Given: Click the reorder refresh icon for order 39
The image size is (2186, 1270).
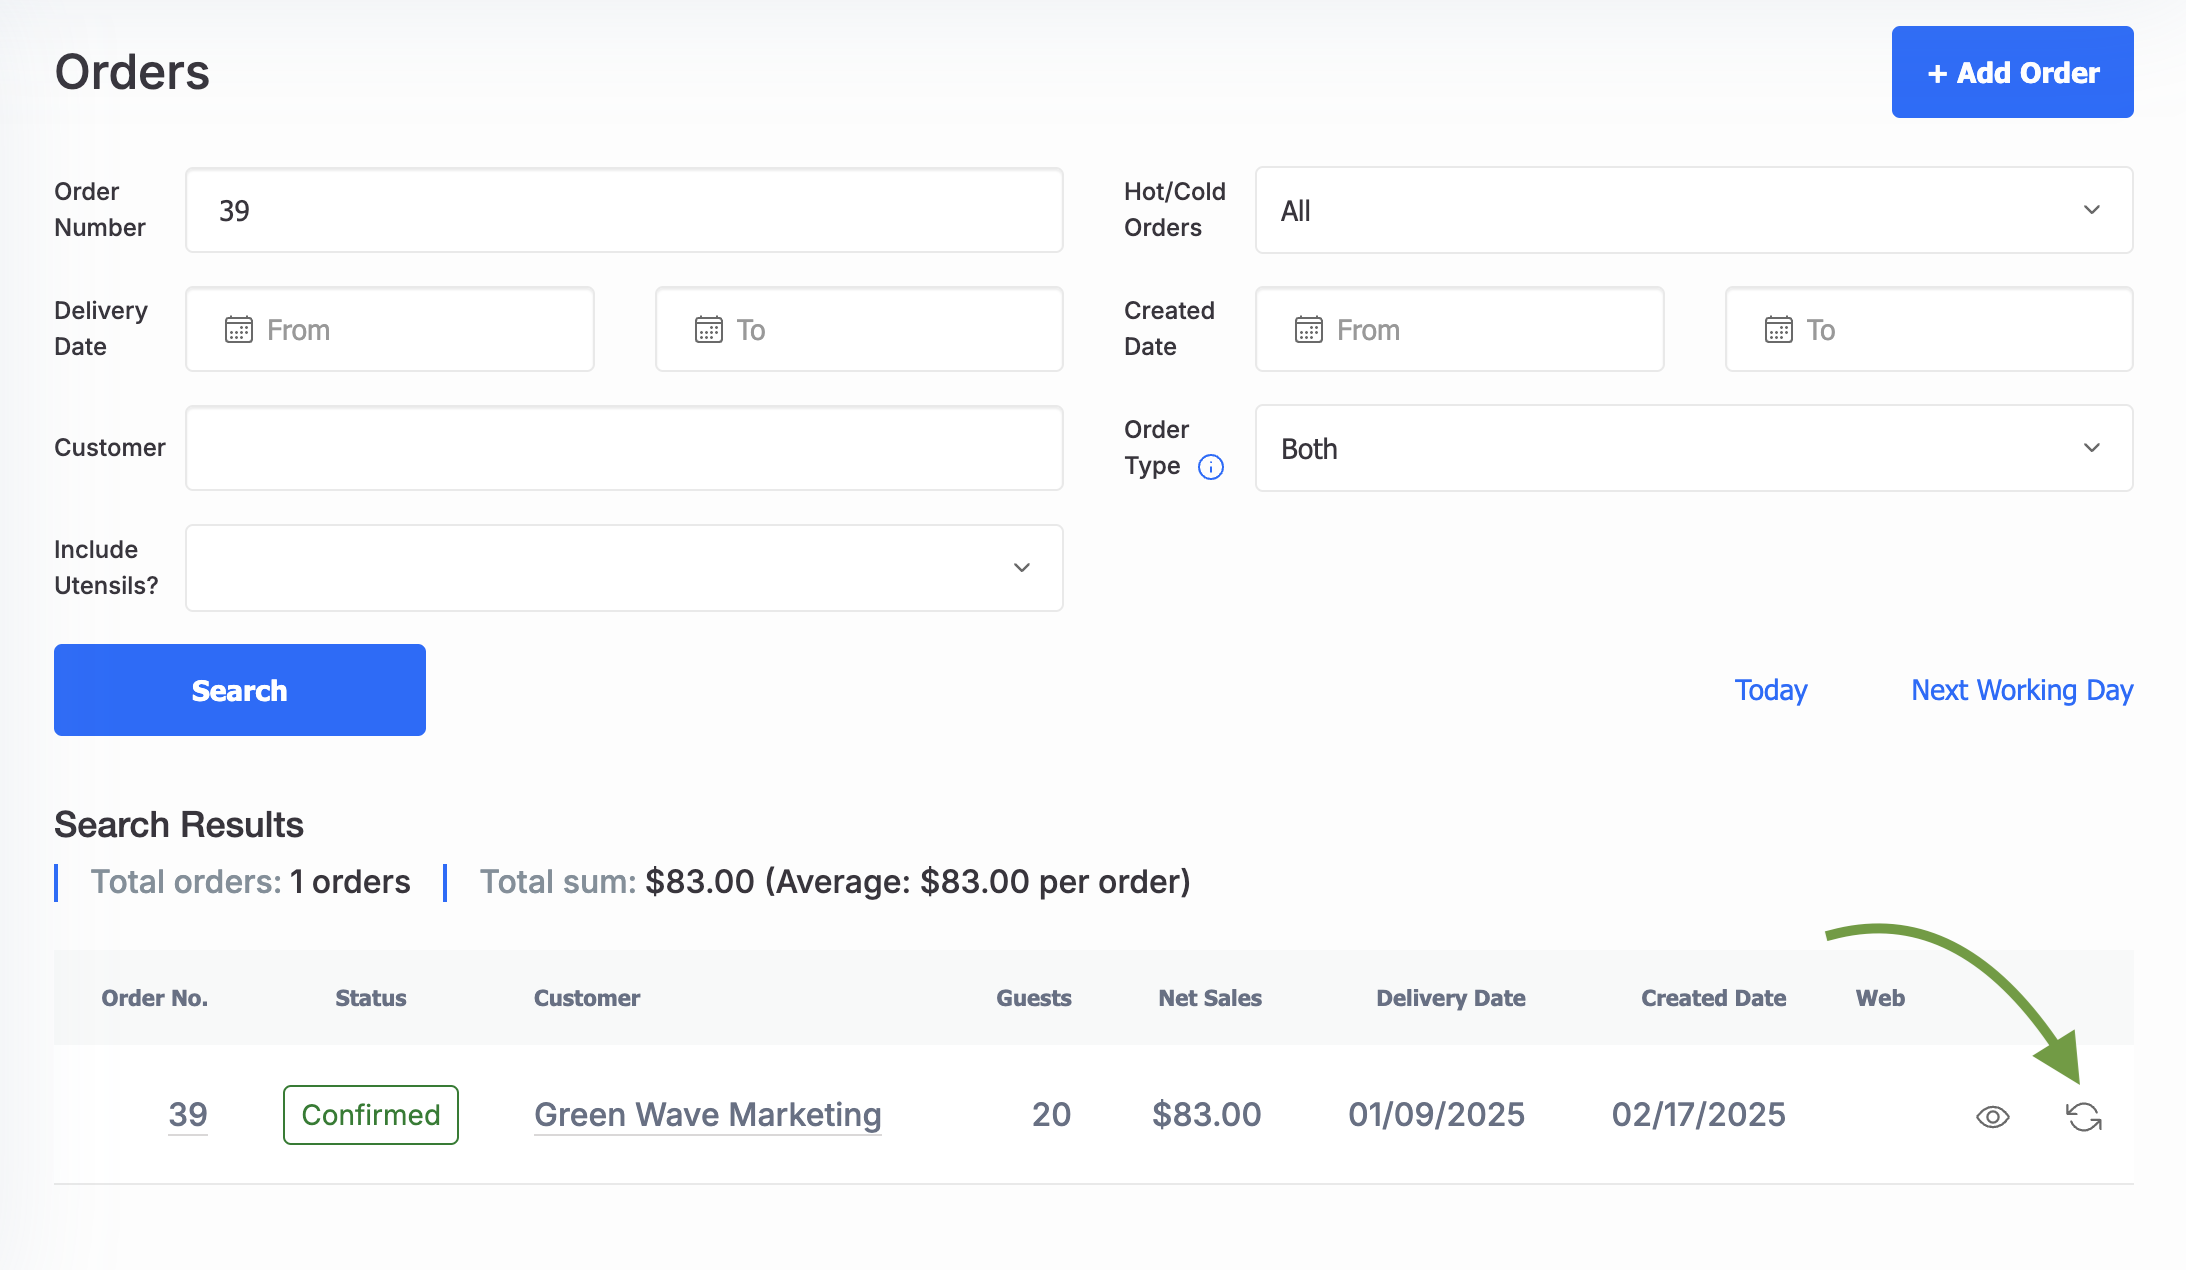Looking at the screenshot, I should click(2084, 1117).
